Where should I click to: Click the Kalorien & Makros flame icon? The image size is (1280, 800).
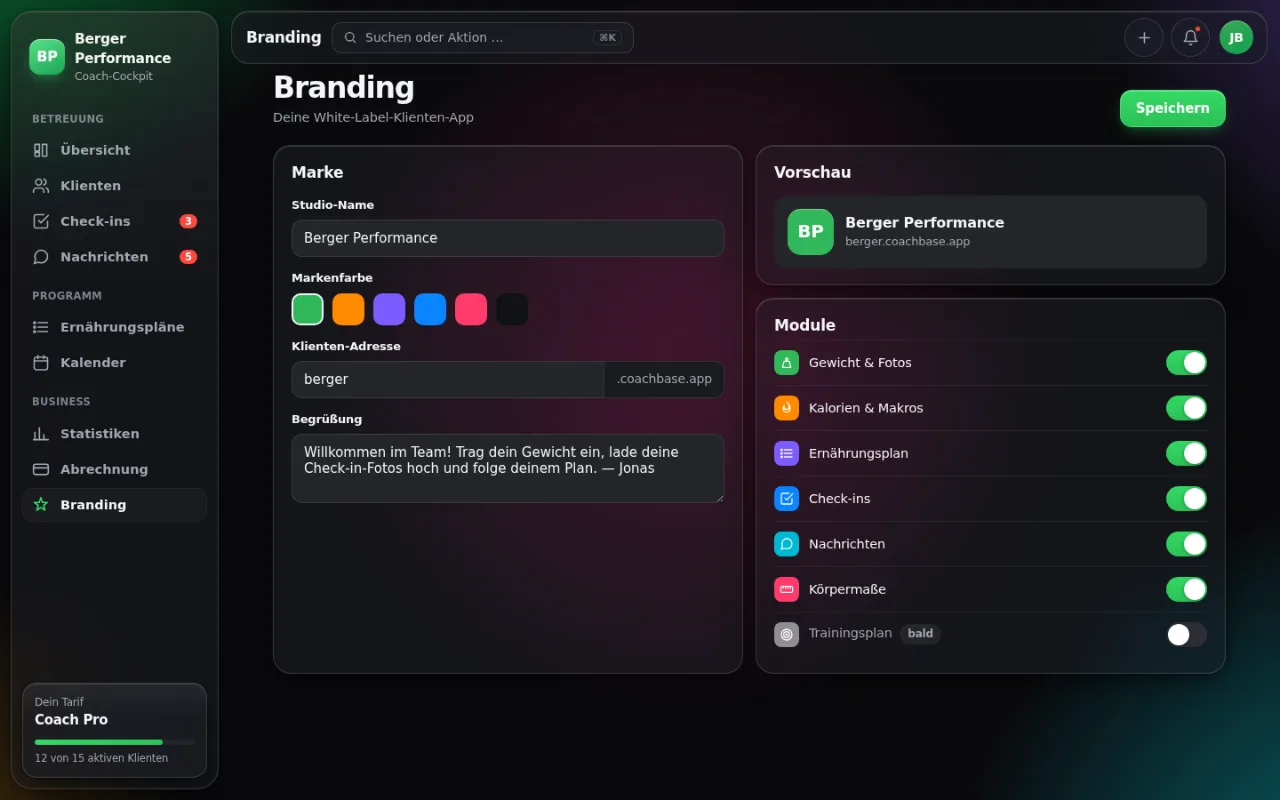(786, 408)
